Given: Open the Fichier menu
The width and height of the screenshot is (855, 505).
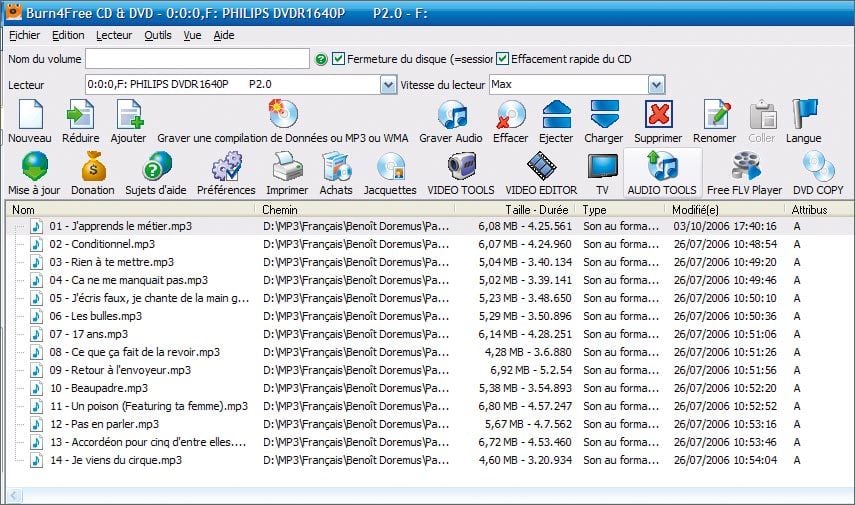Looking at the screenshot, I should click(x=25, y=35).
